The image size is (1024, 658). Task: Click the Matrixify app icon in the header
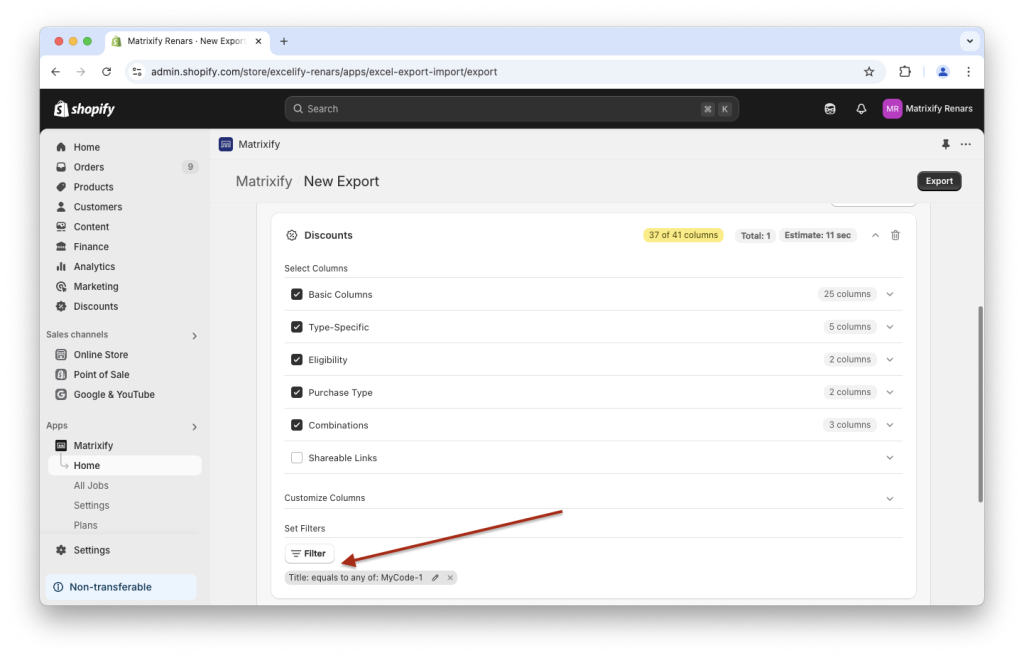tap(225, 144)
